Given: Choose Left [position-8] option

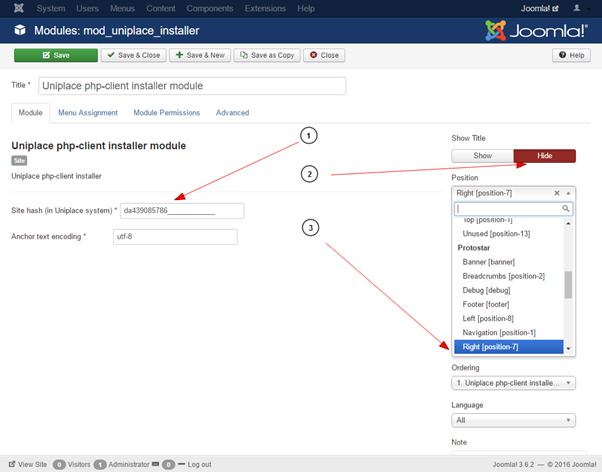Looking at the screenshot, I should coord(508,318).
